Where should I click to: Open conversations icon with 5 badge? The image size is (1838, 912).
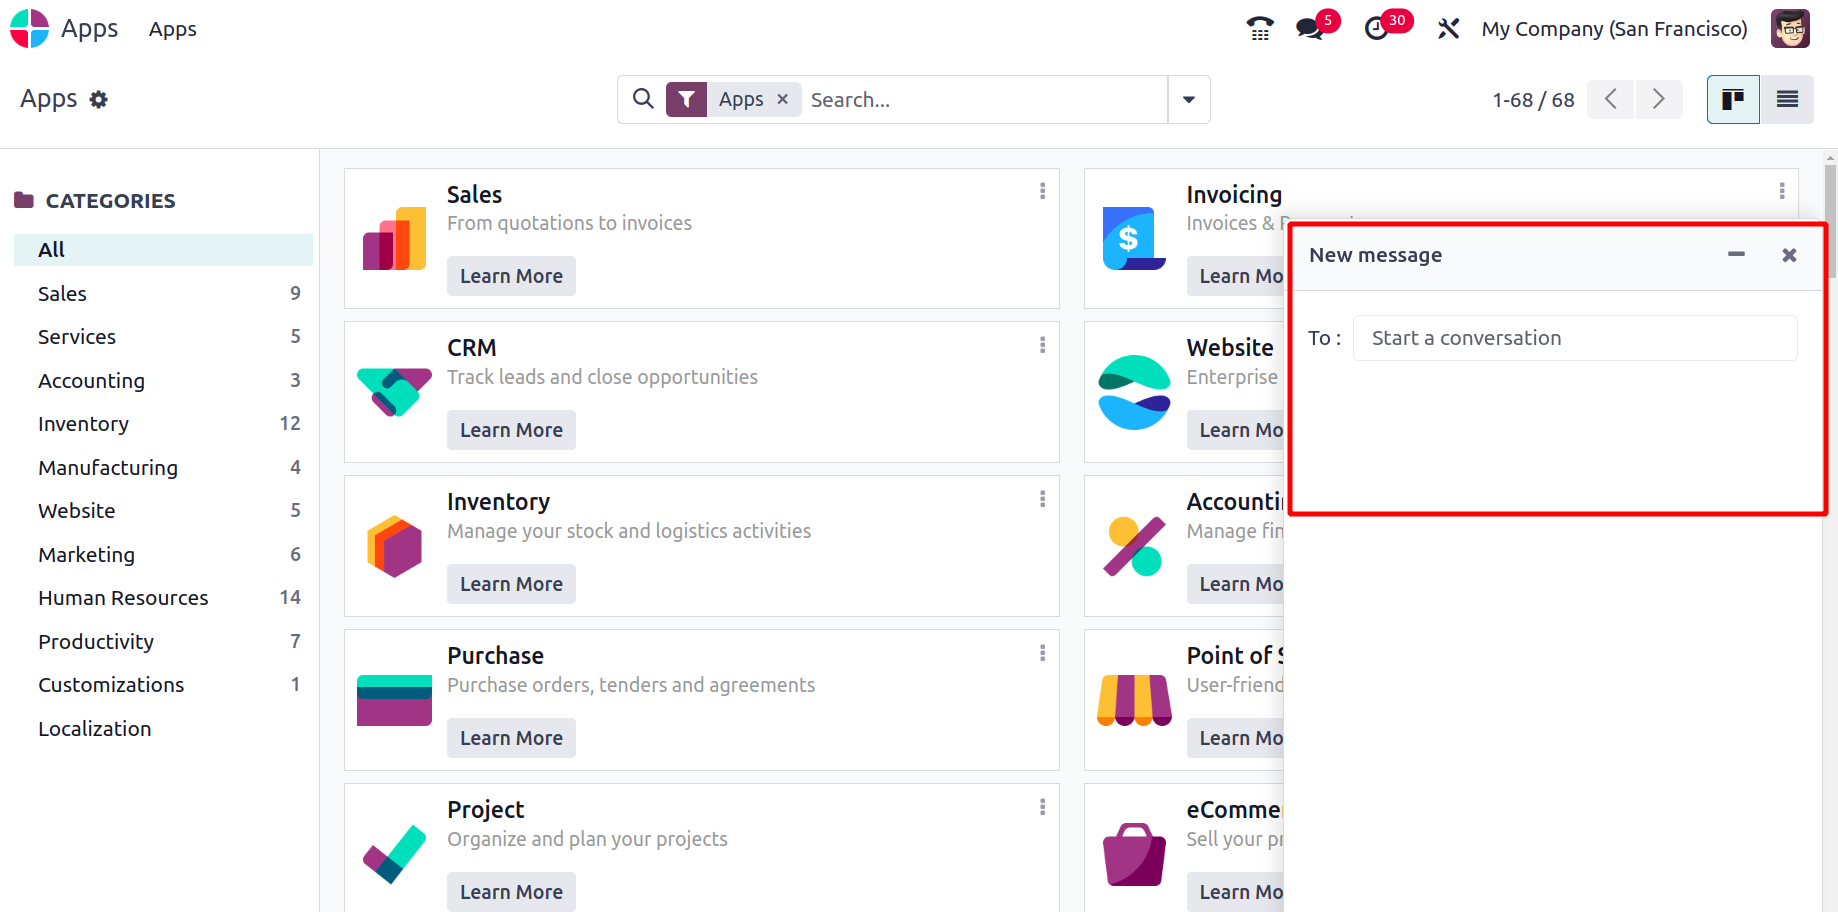tap(1310, 29)
